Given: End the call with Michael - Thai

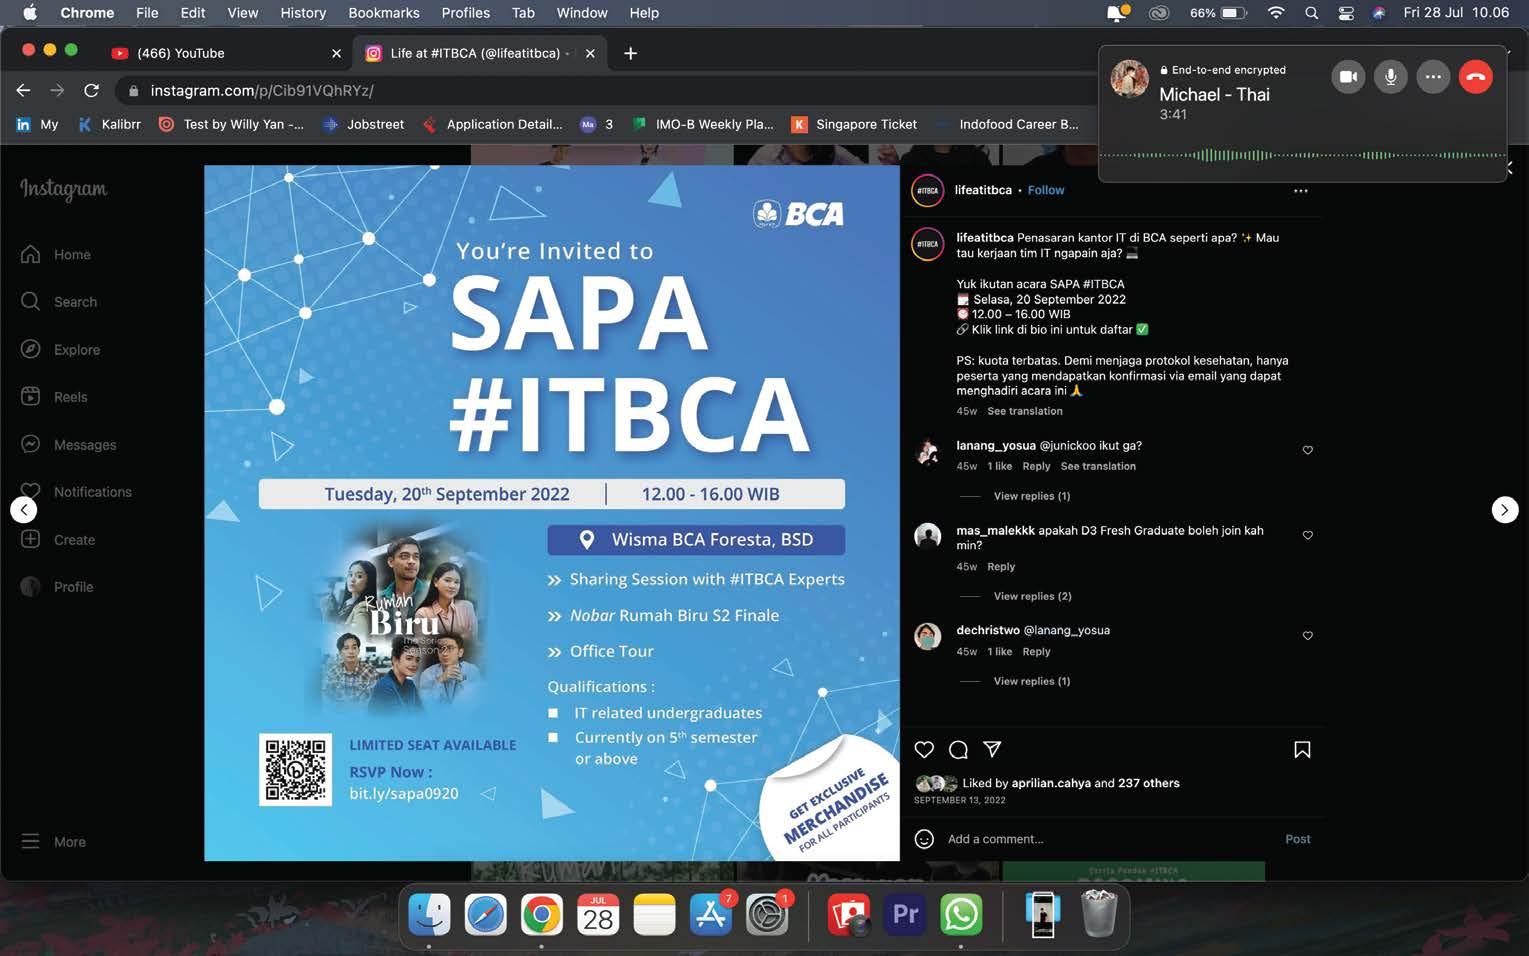Looking at the screenshot, I should pyautogui.click(x=1476, y=77).
